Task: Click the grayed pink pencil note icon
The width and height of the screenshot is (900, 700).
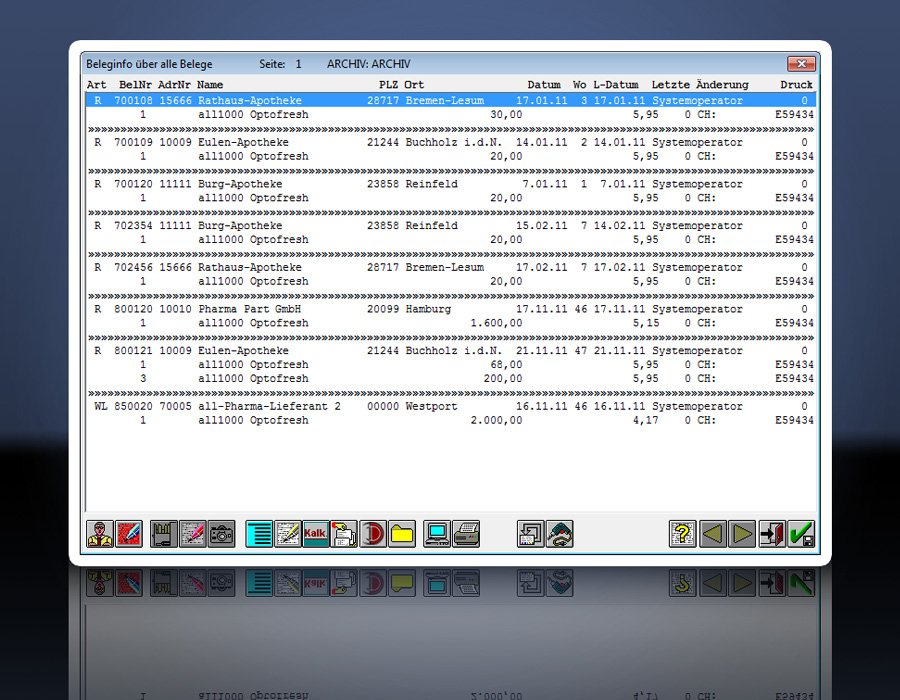Action: click(193, 534)
